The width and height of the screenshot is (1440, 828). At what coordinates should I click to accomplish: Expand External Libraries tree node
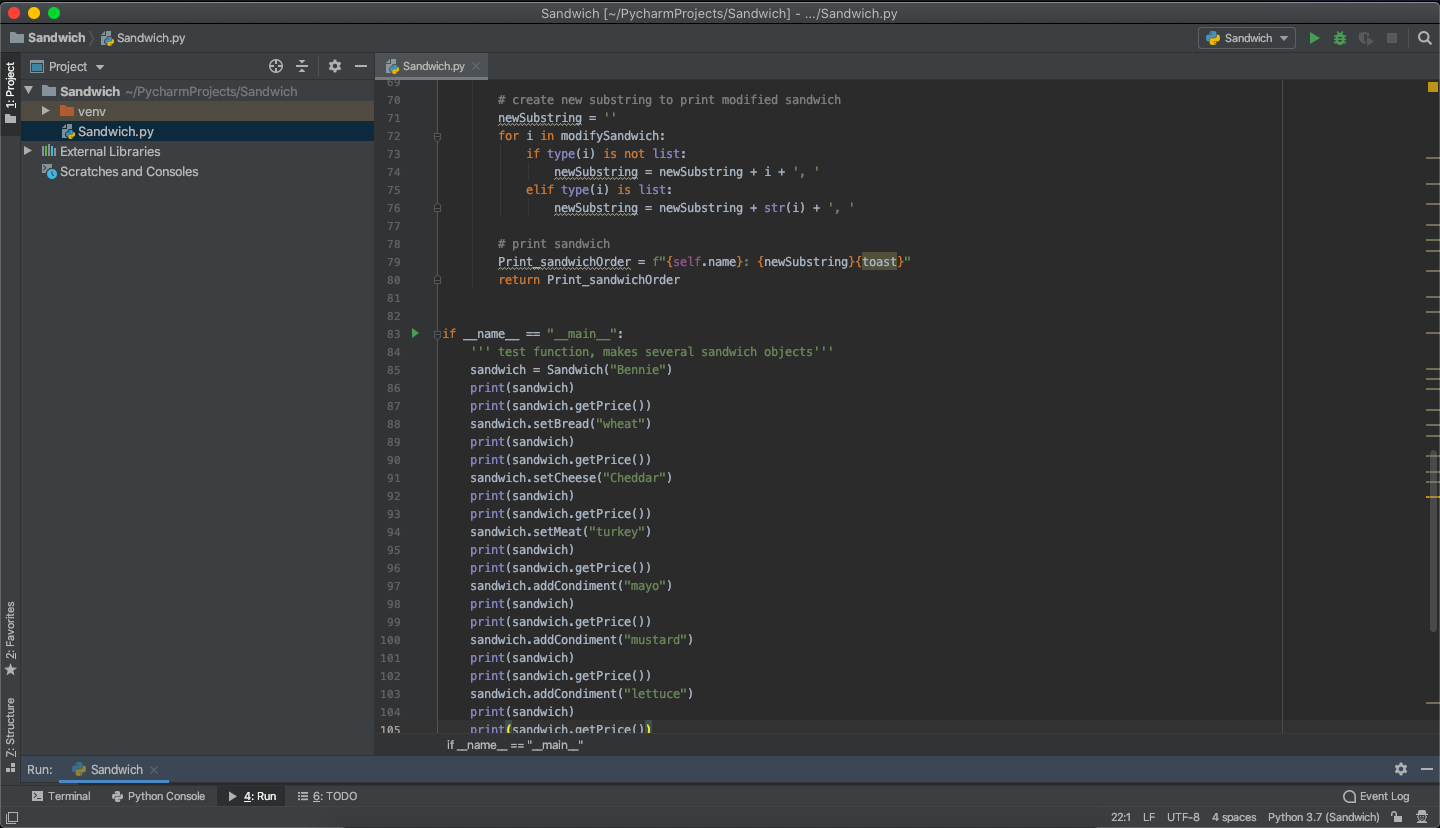pos(28,151)
